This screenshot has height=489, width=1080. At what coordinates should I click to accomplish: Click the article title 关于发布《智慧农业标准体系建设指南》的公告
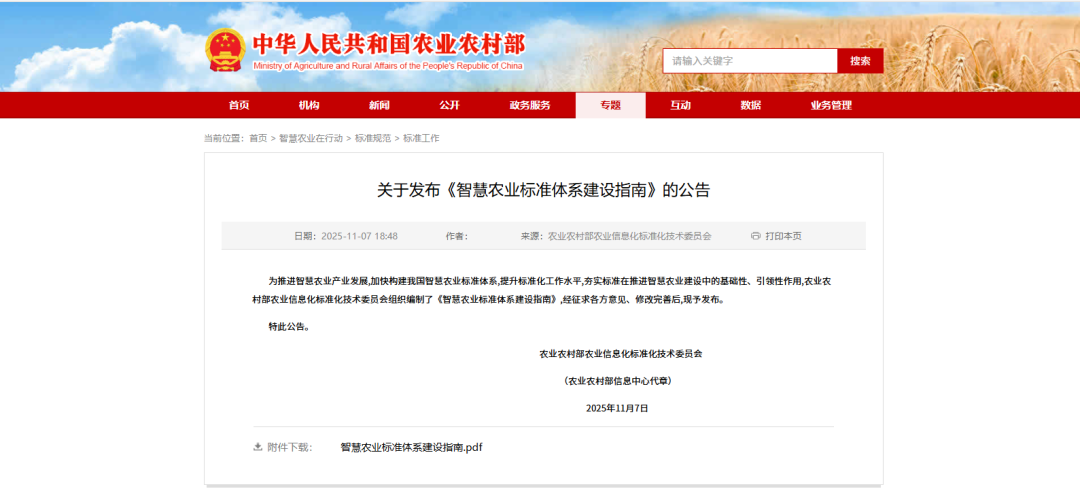click(543, 191)
